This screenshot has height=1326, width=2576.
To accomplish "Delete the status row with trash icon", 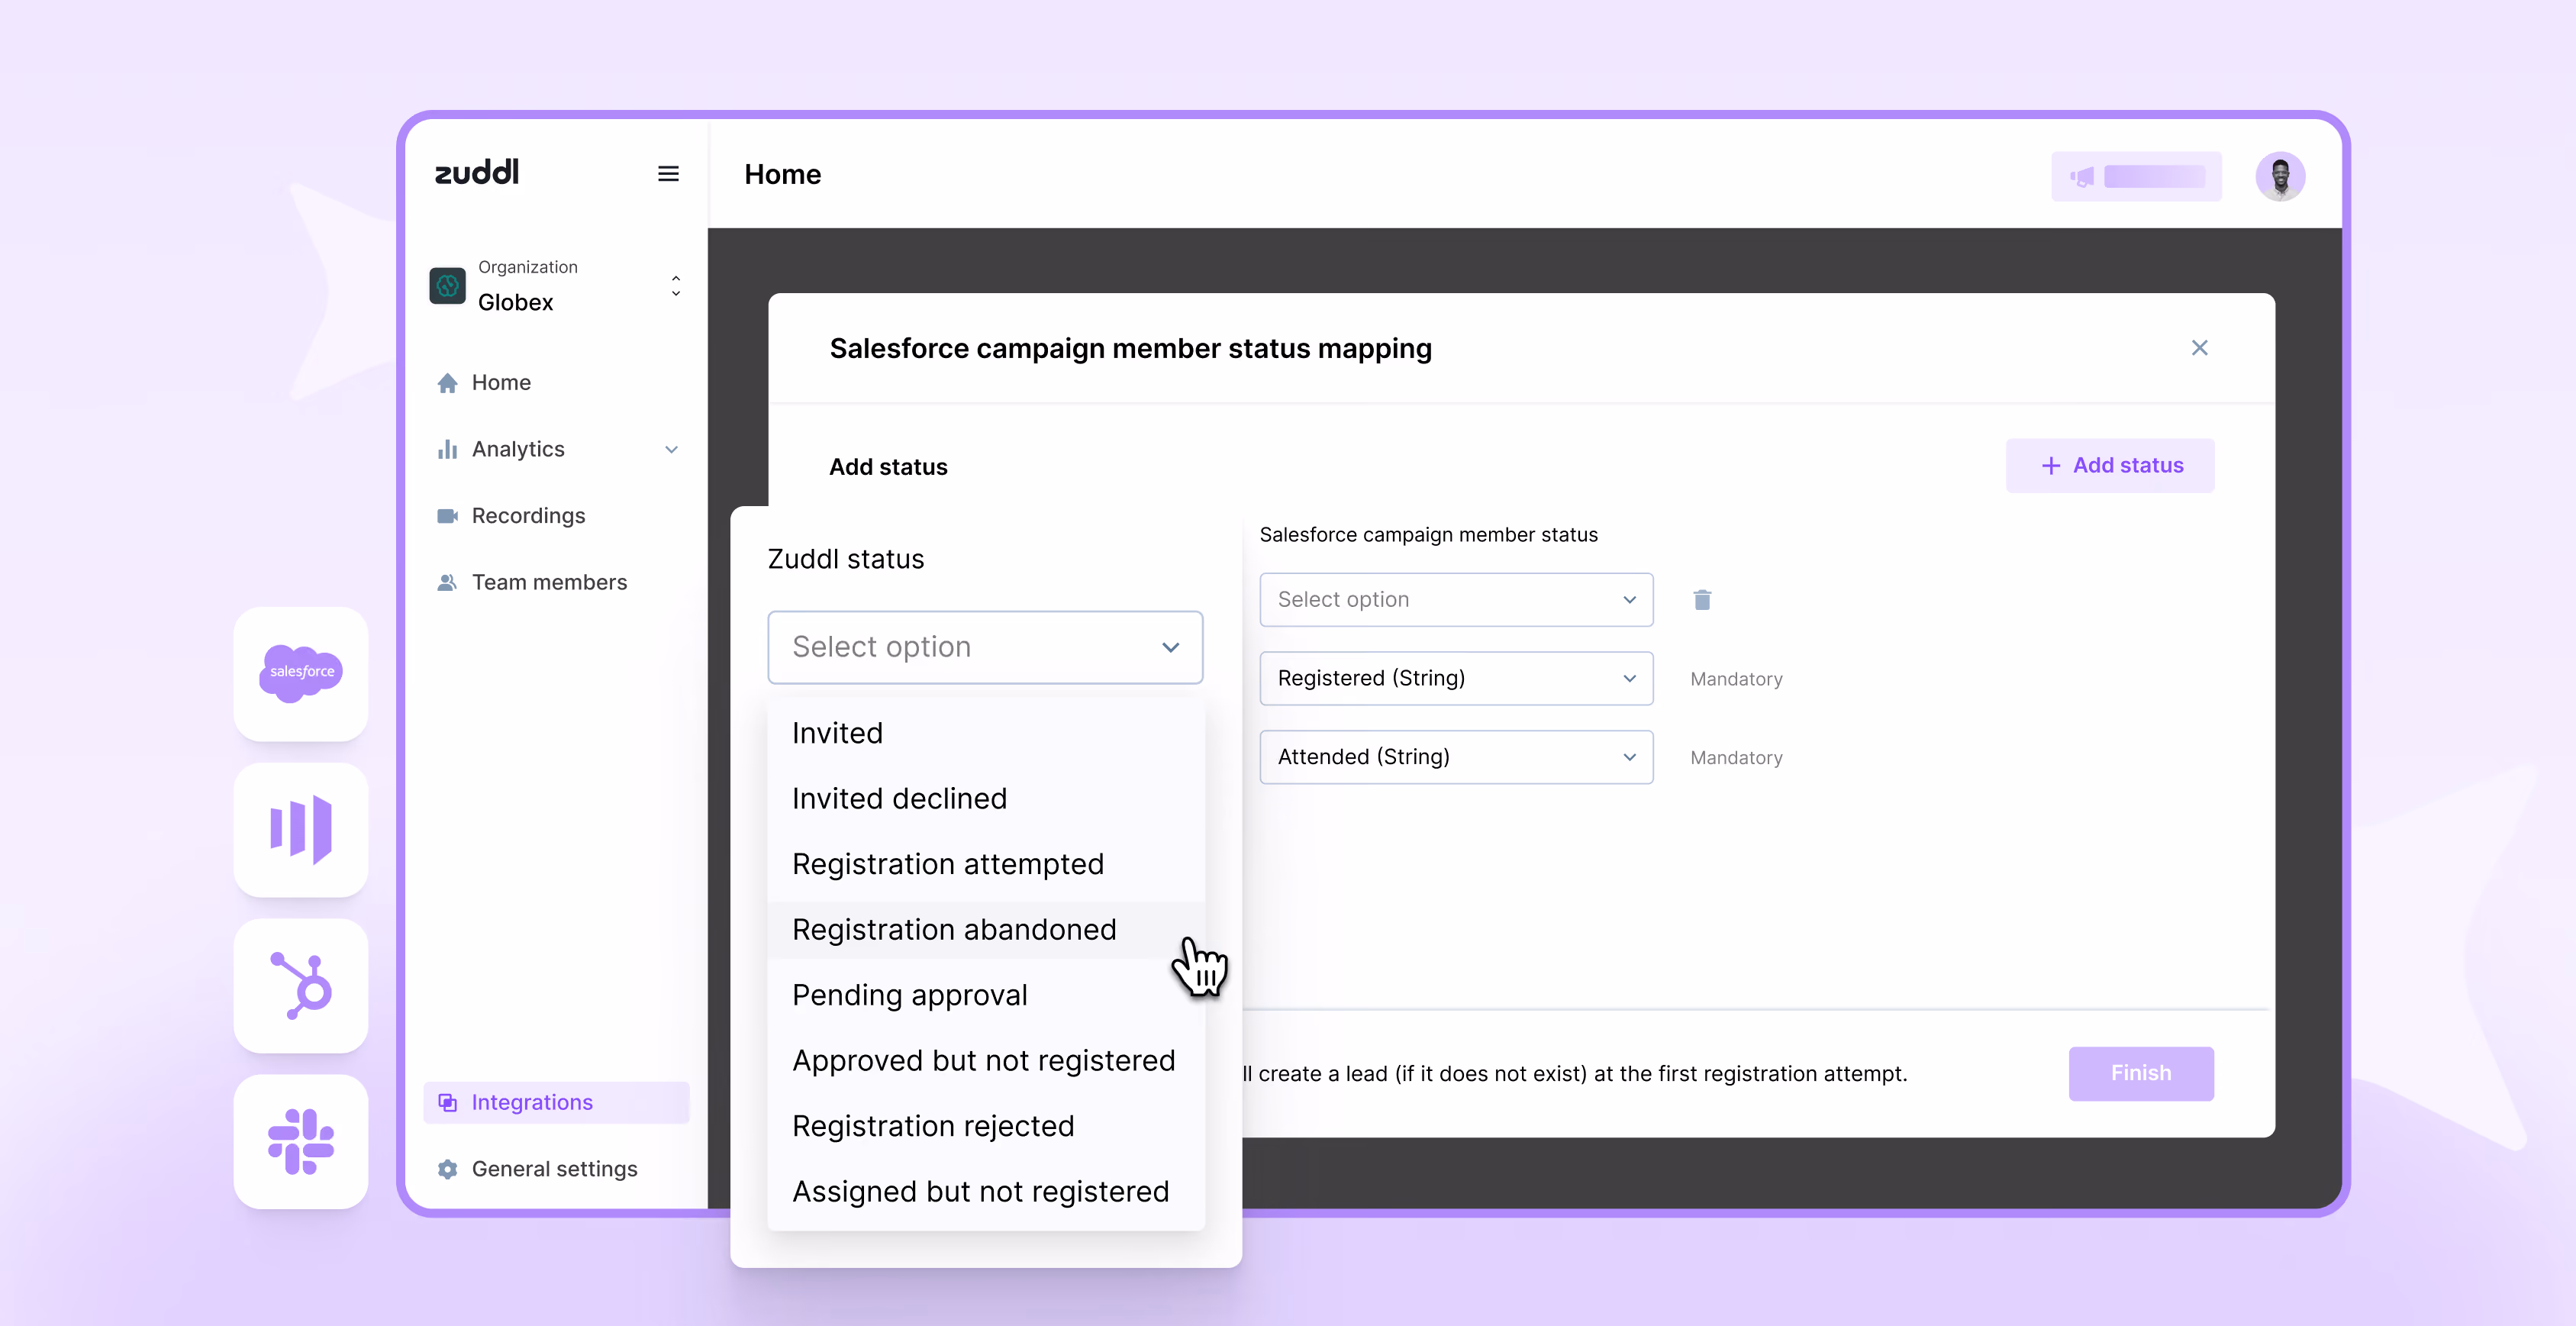I will 1702,599.
